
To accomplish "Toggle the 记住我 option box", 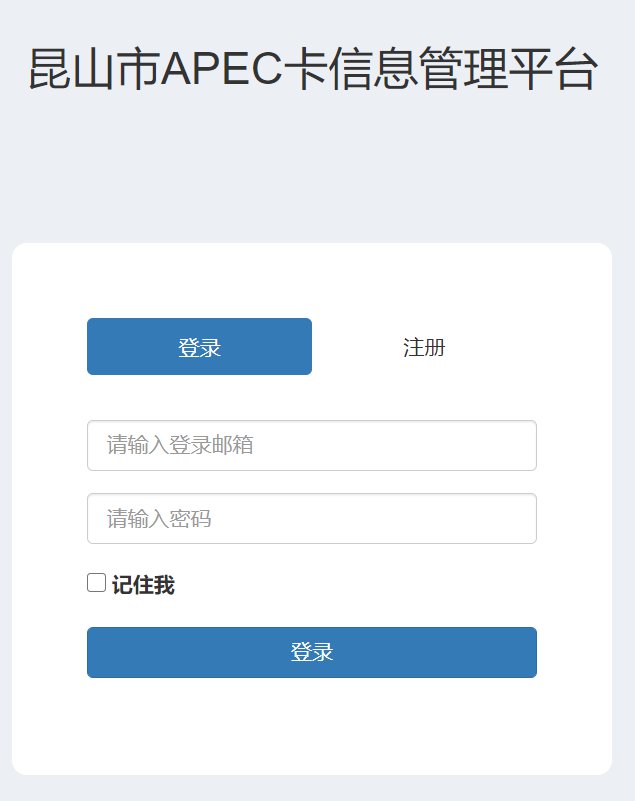I will (97, 583).
